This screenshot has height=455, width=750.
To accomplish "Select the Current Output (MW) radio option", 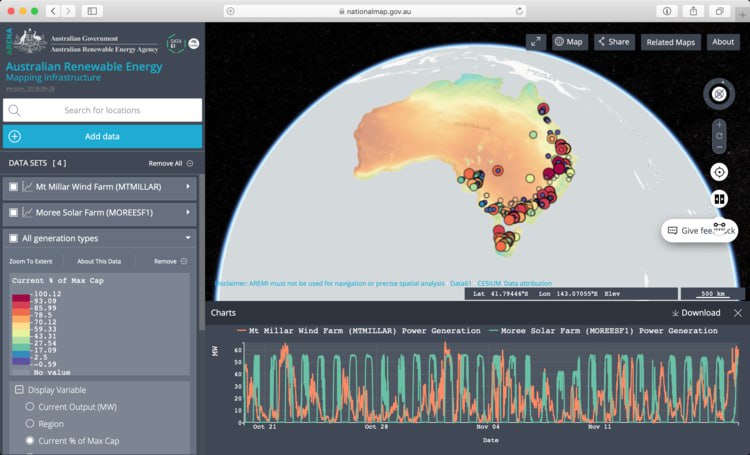I will tap(29, 407).
